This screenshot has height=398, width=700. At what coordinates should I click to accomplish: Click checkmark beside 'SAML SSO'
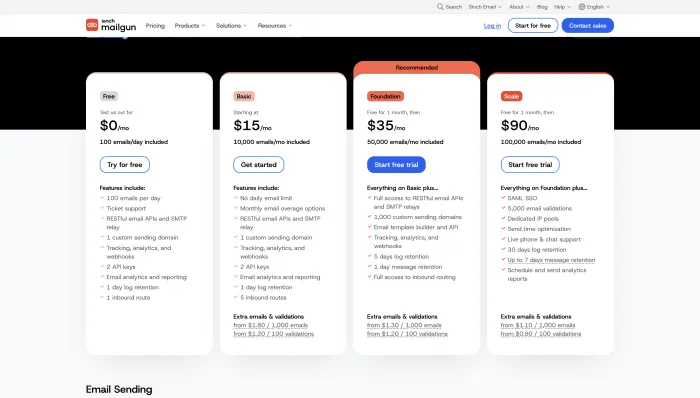(503, 197)
